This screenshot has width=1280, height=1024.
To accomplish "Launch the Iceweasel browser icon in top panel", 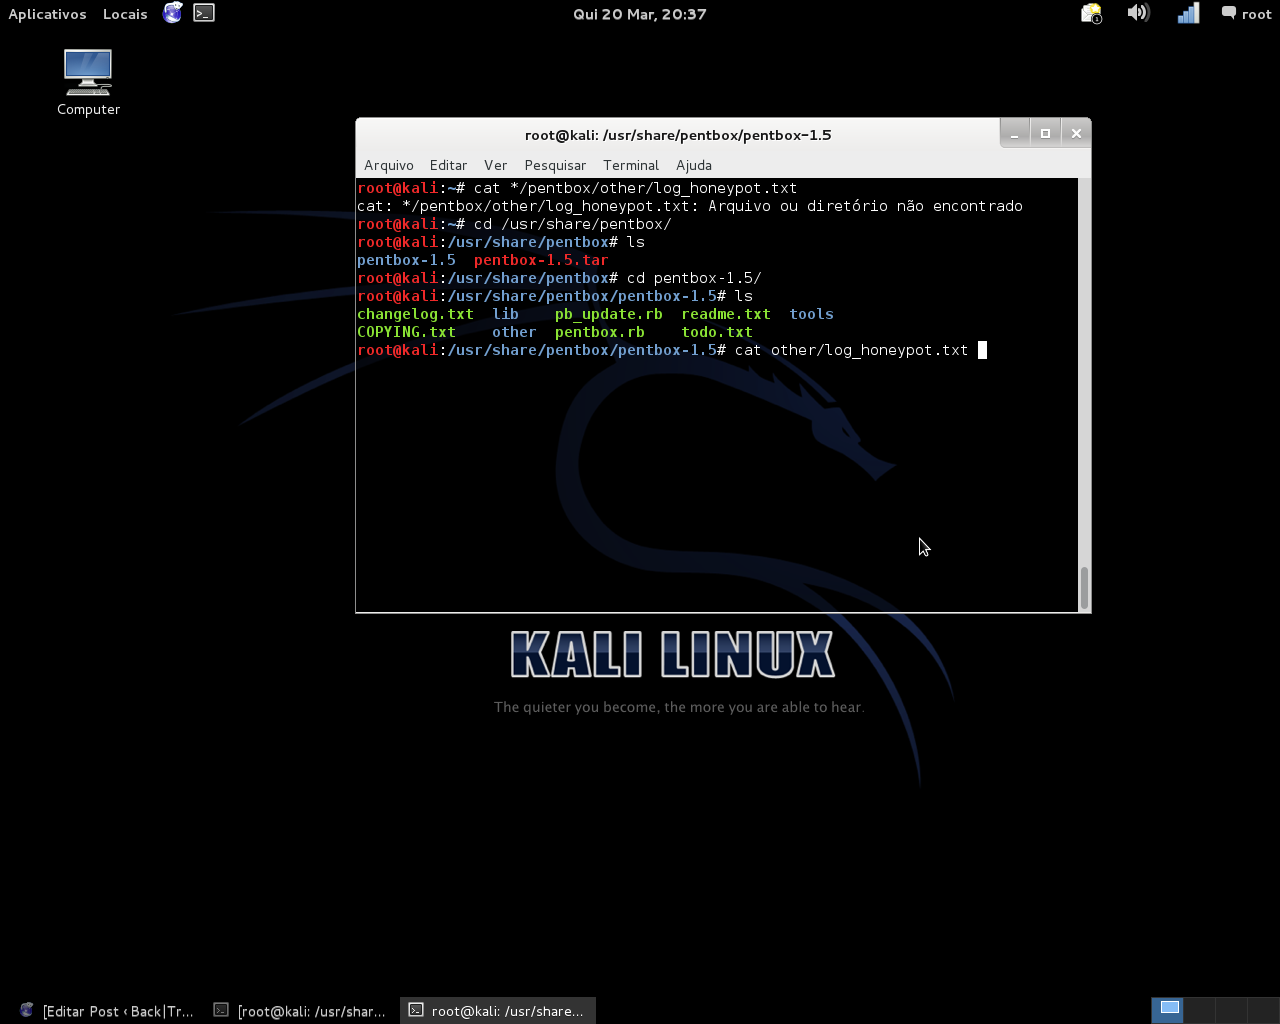I will click(173, 13).
